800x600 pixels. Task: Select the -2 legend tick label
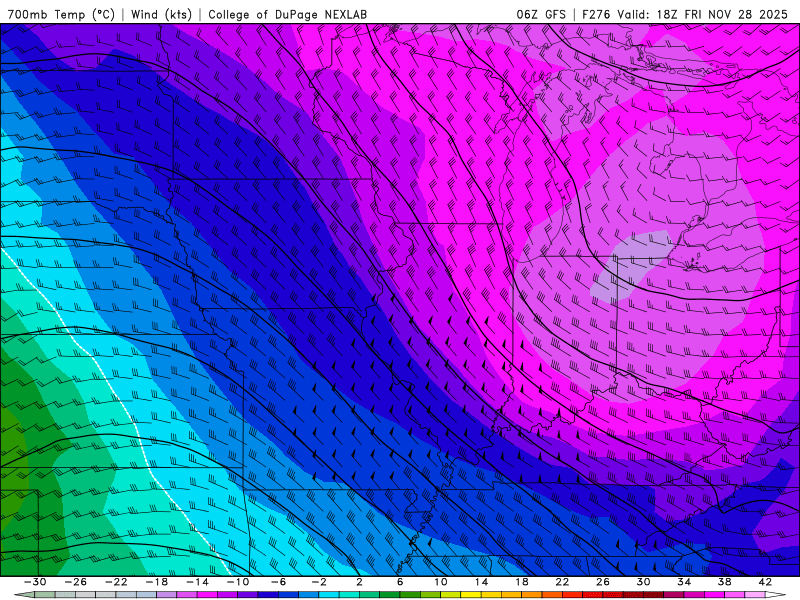coord(319,582)
